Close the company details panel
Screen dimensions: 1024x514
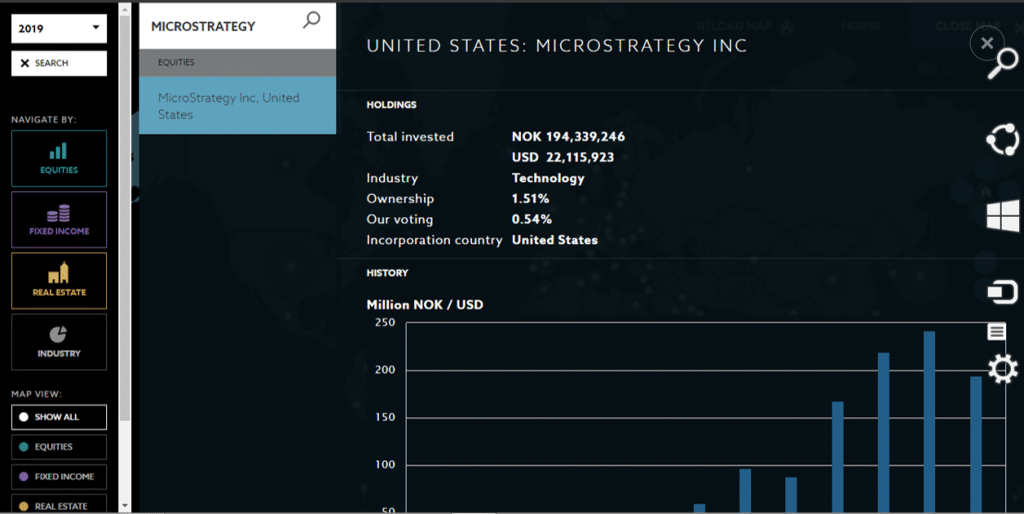[987, 43]
